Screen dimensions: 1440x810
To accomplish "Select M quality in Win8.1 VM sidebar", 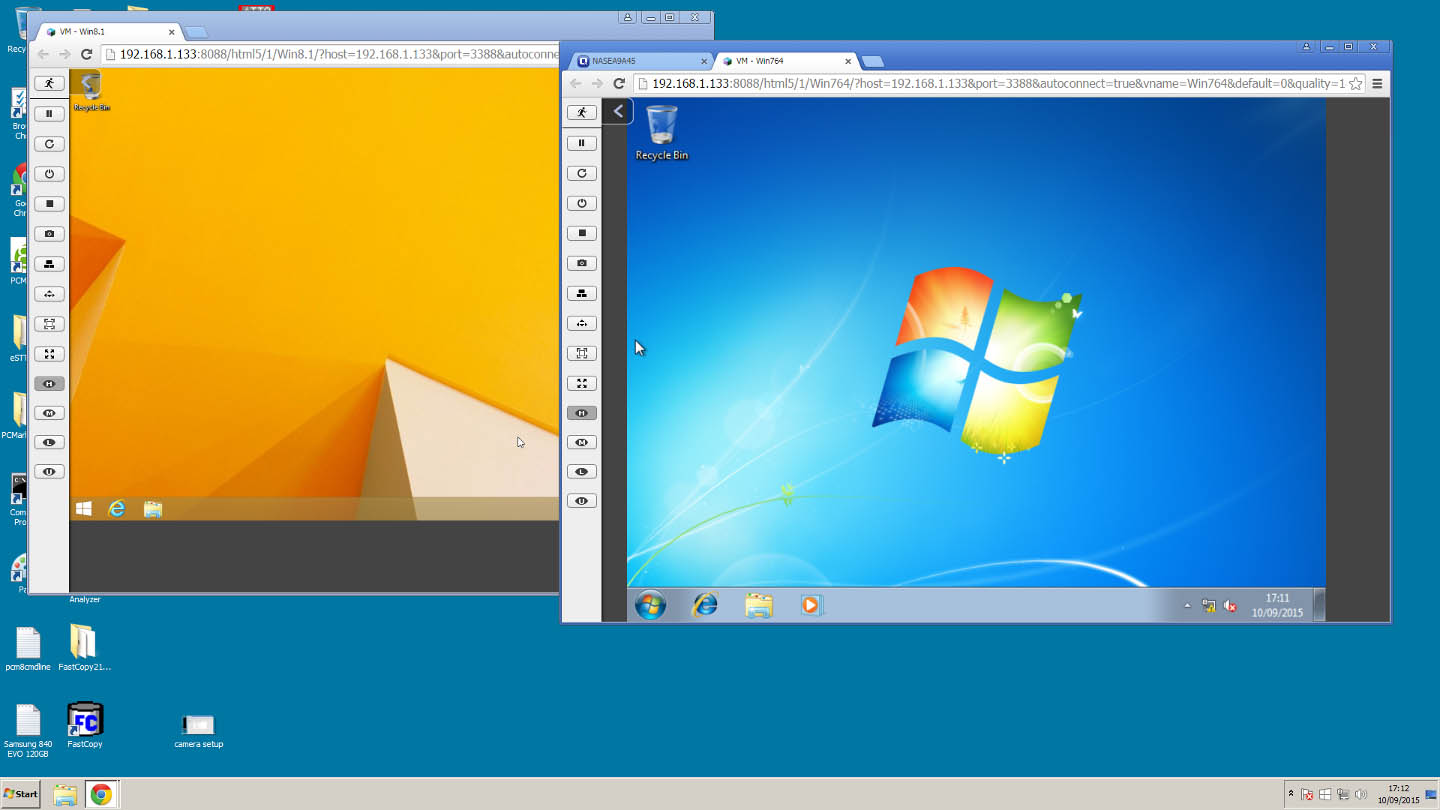I will (x=49, y=413).
